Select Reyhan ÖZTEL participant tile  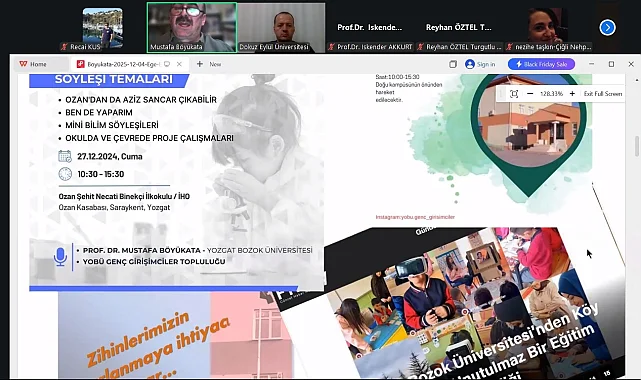click(x=459, y=28)
